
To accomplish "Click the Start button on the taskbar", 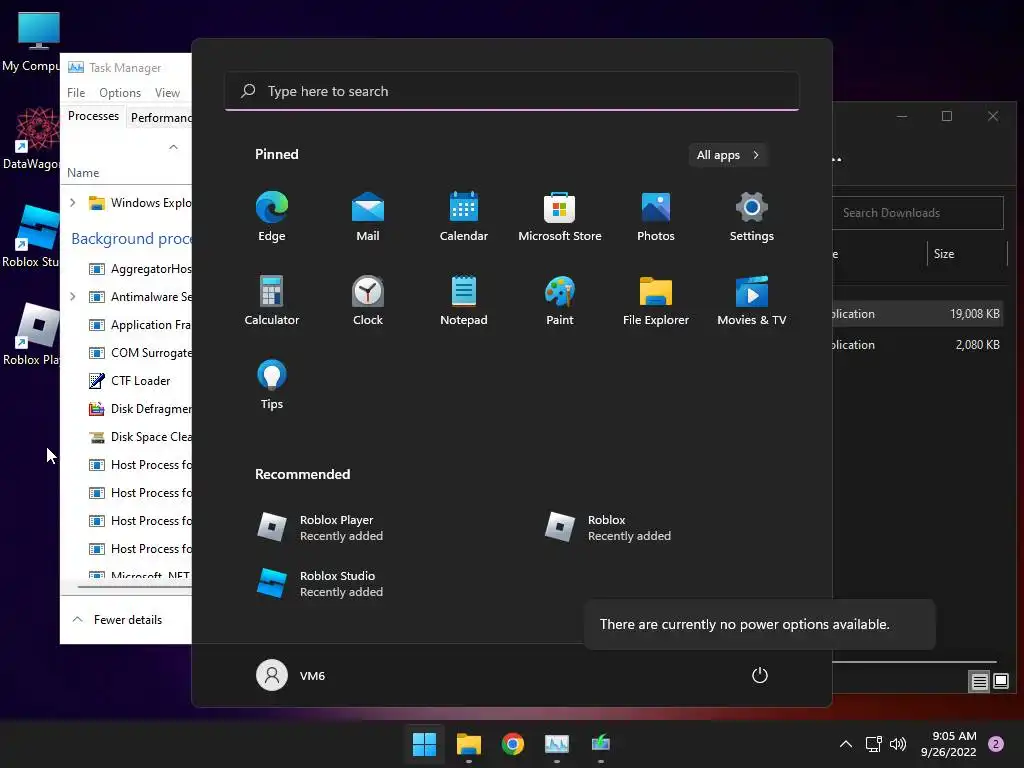I will click(424, 744).
